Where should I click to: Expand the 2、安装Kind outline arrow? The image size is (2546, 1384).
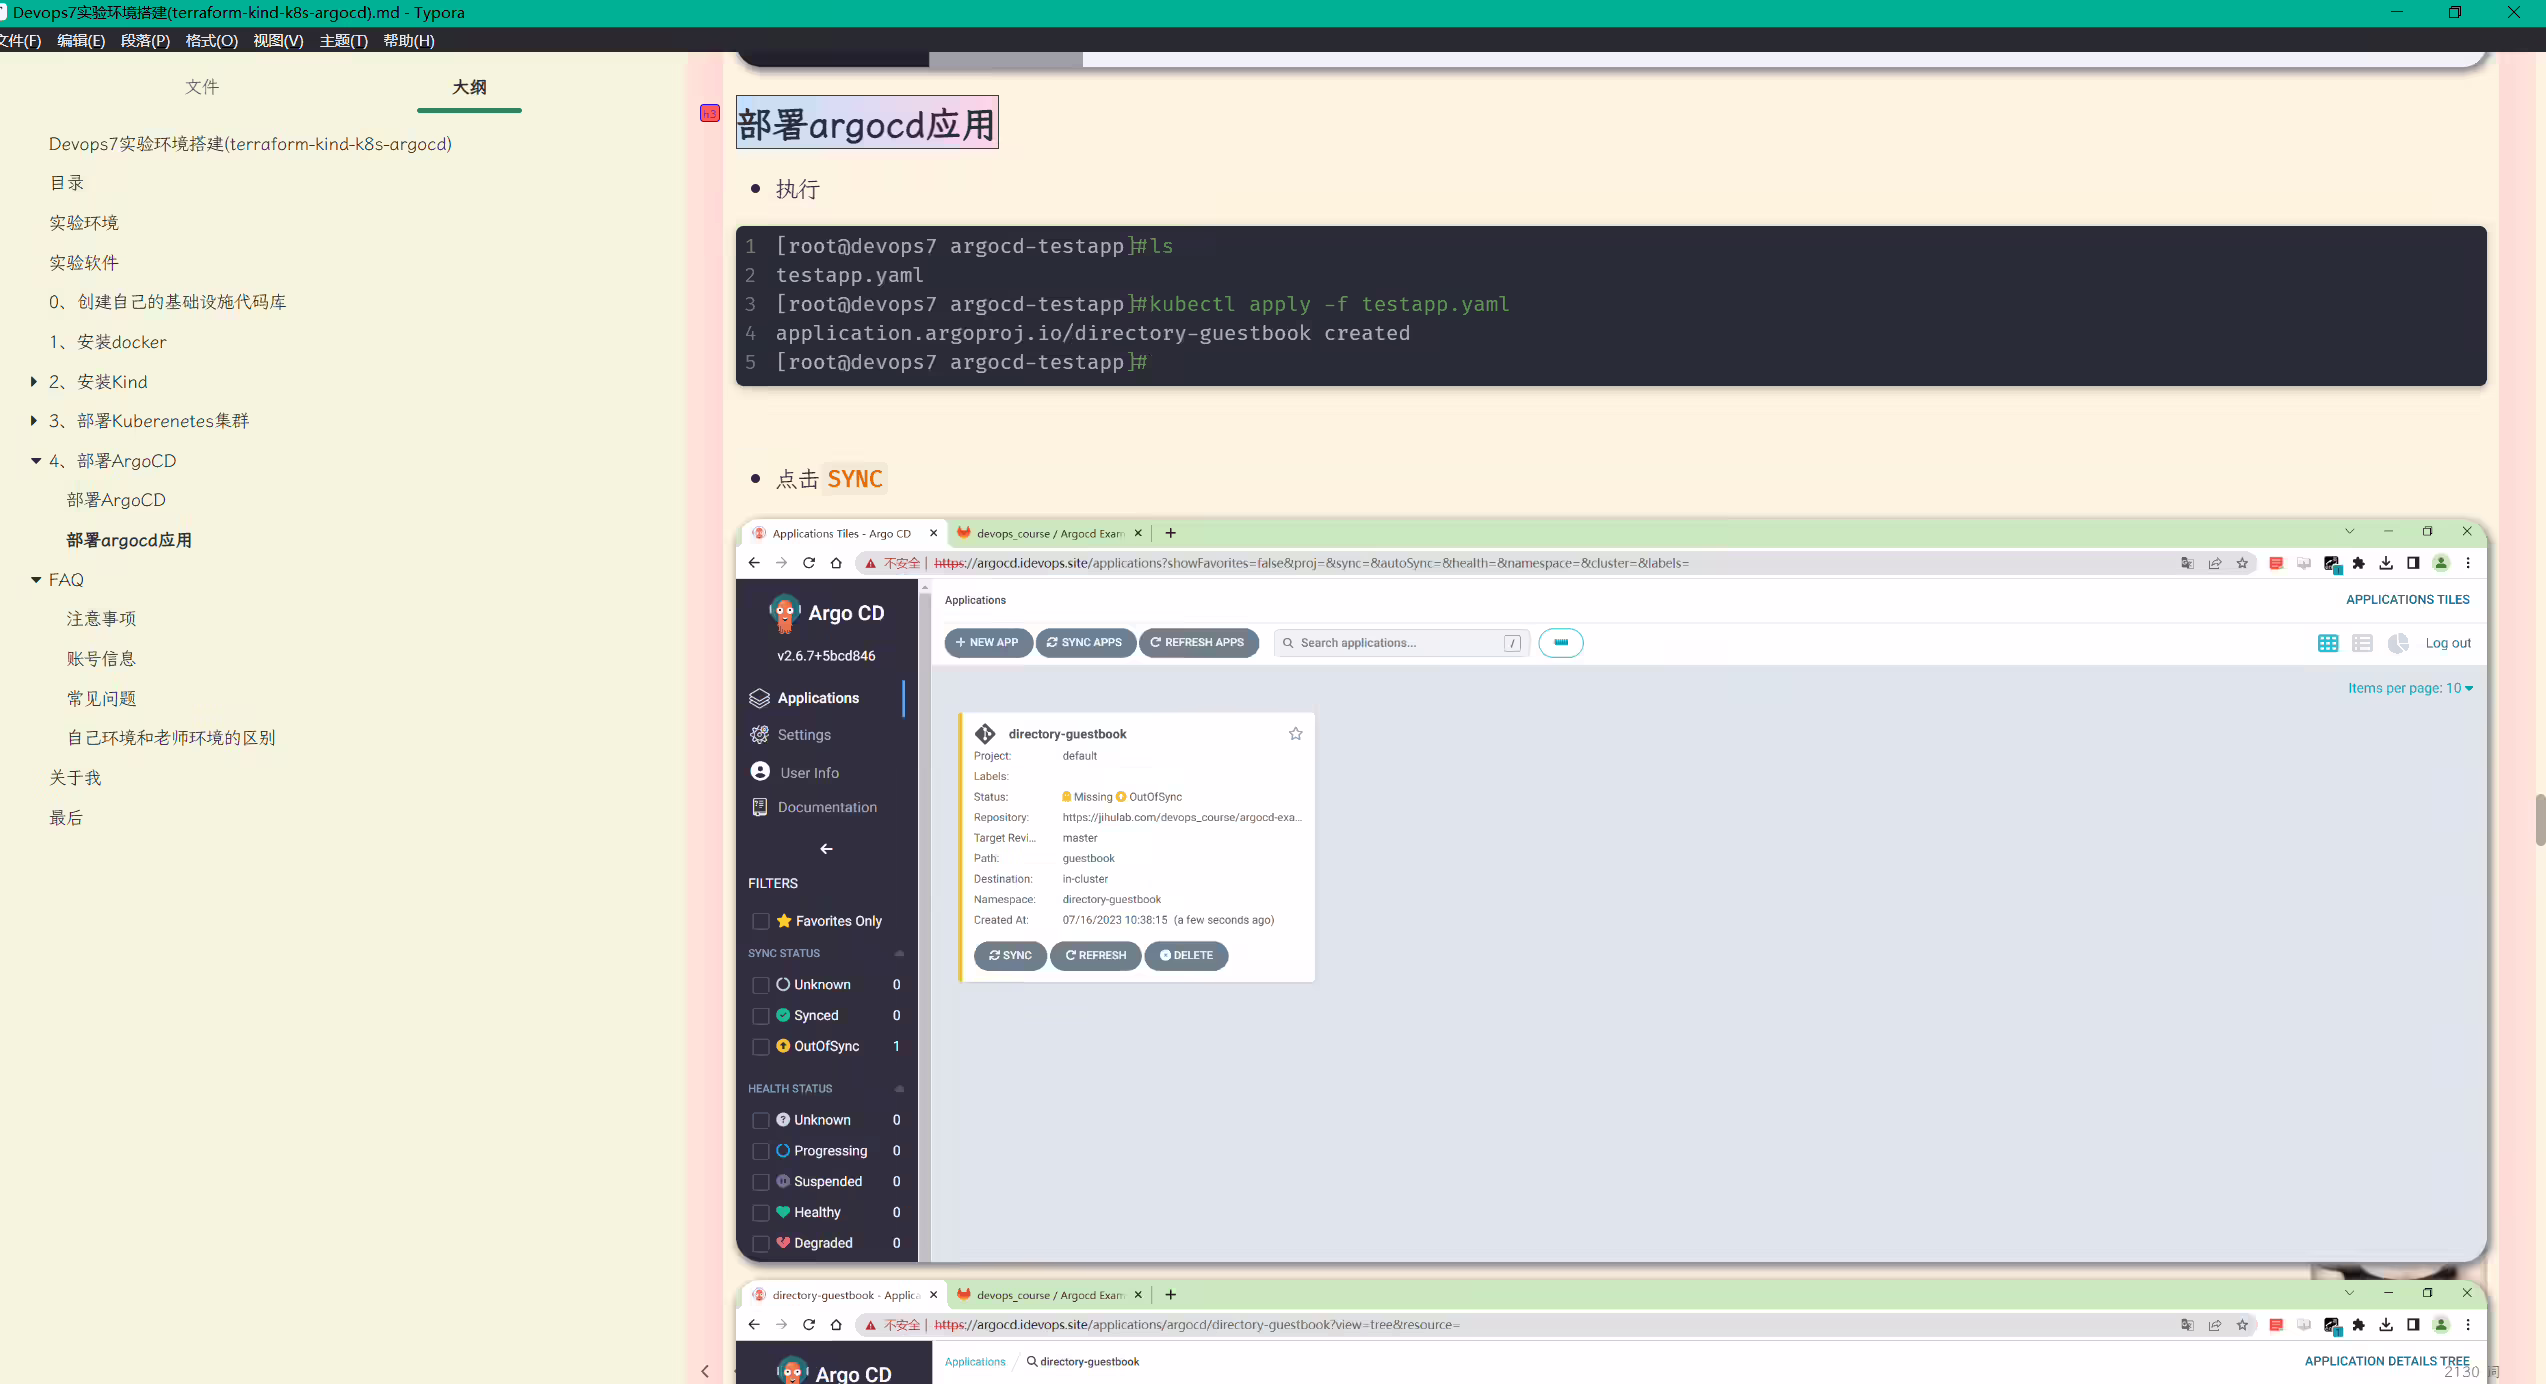[x=34, y=381]
